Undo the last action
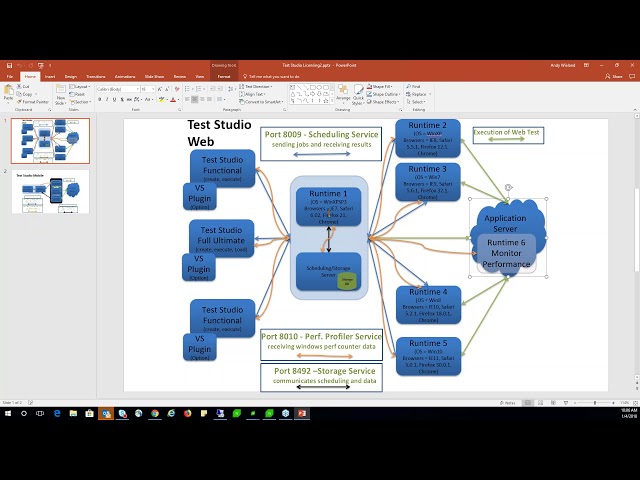This screenshot has height=480, width=640. coord(19,65)
